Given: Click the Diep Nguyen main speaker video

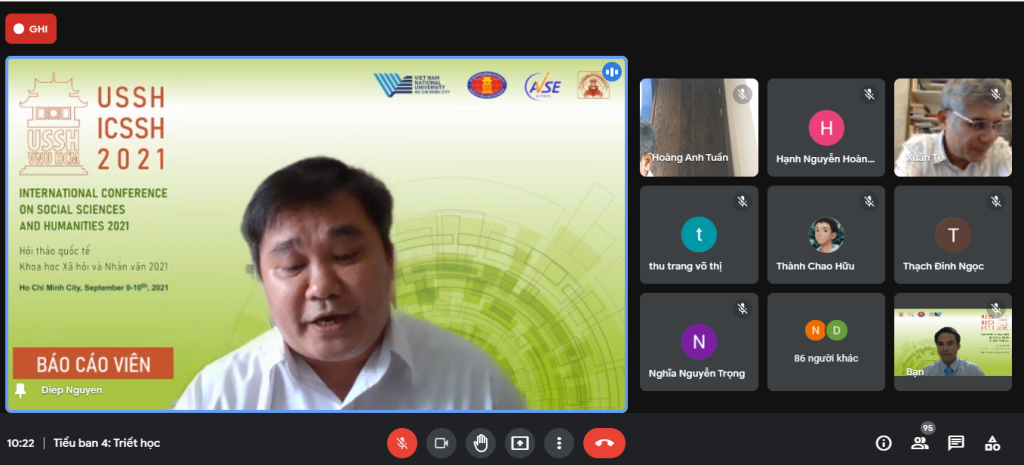Looking at the screenshot, I should point(317,234).
